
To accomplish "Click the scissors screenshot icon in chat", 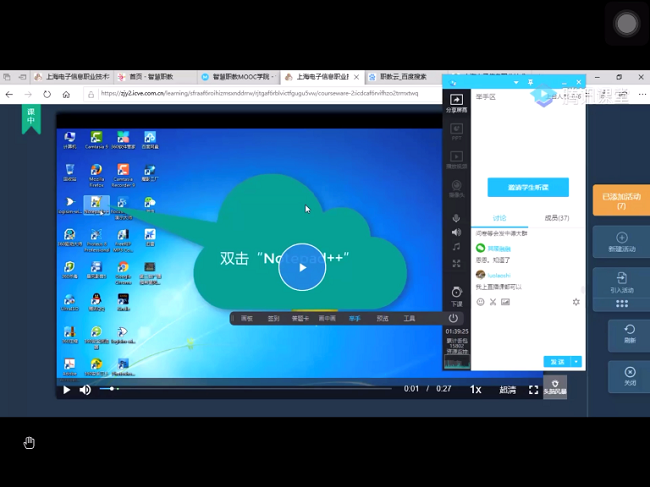I will tap(493, 302).
